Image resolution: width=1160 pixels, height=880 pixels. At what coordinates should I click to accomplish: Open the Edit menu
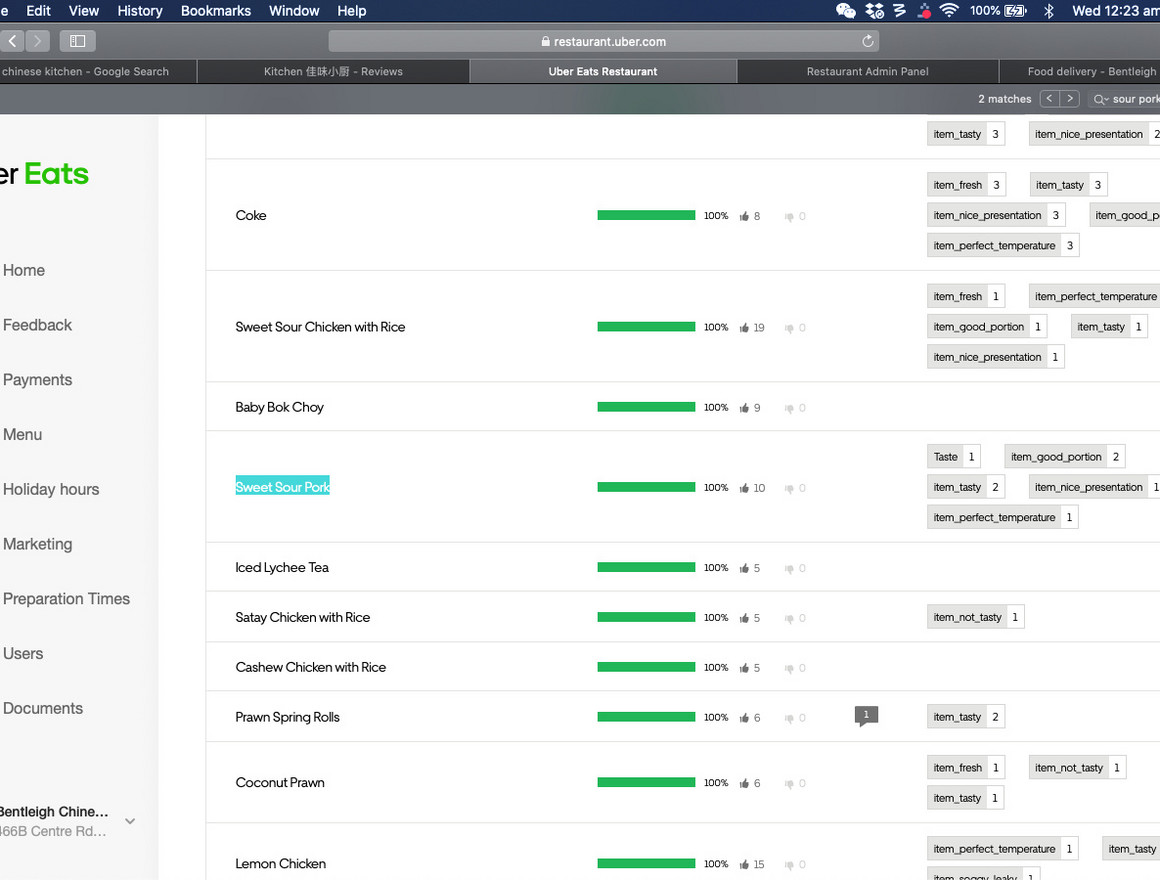coord(38,10)
